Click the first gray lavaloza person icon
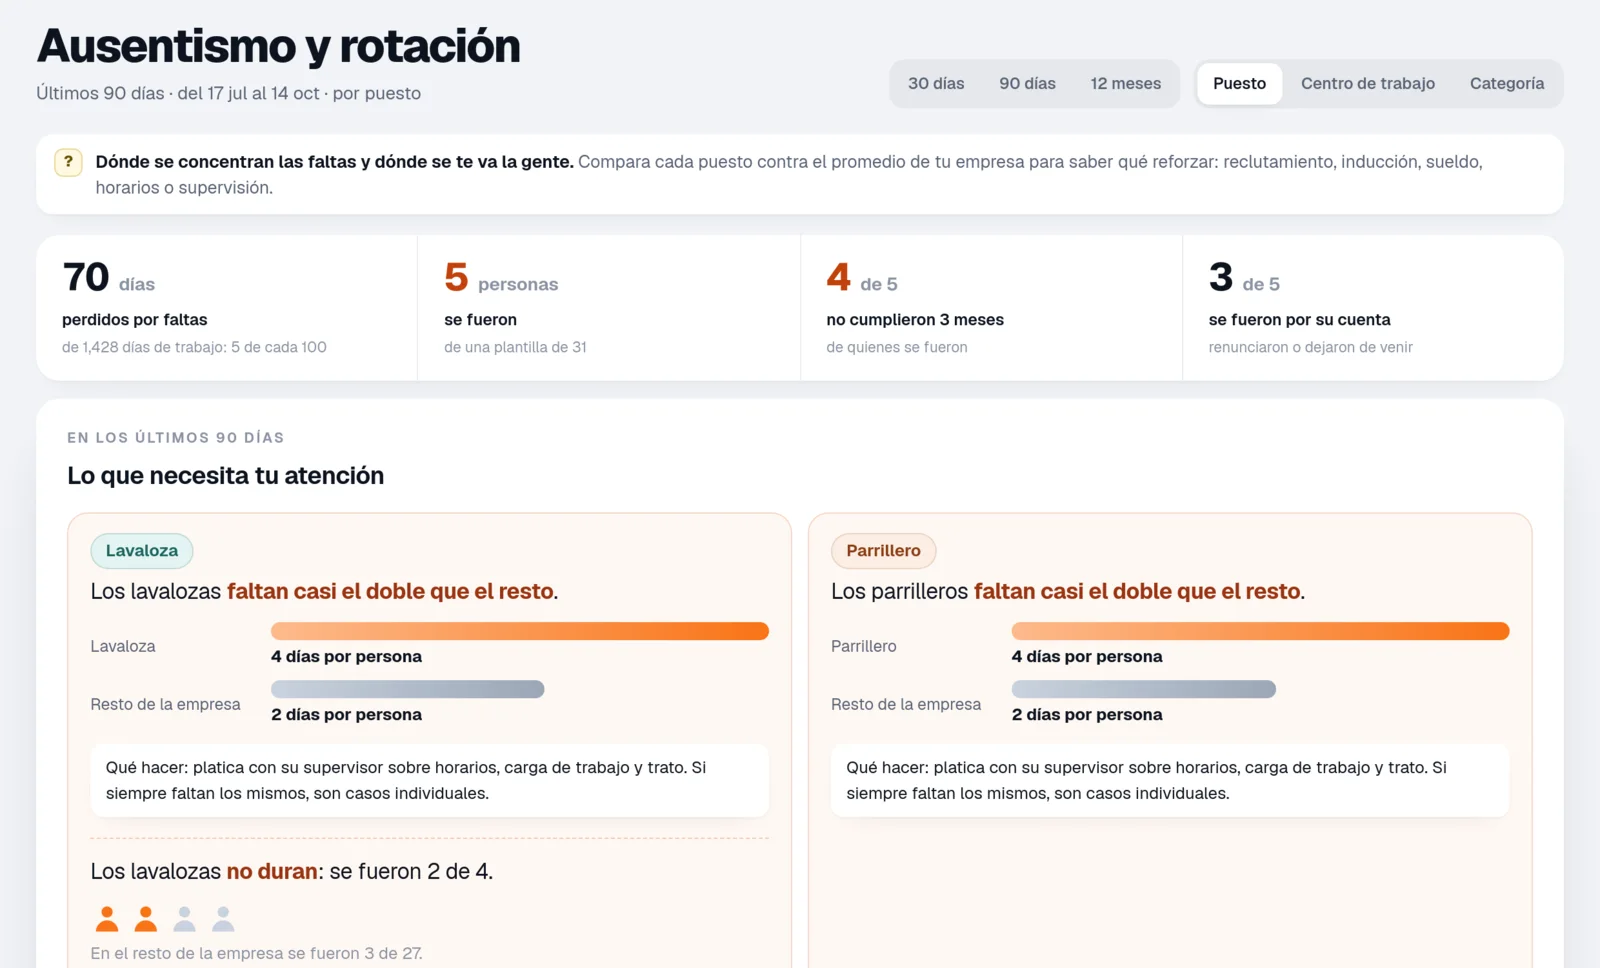 tap(184, 918)
